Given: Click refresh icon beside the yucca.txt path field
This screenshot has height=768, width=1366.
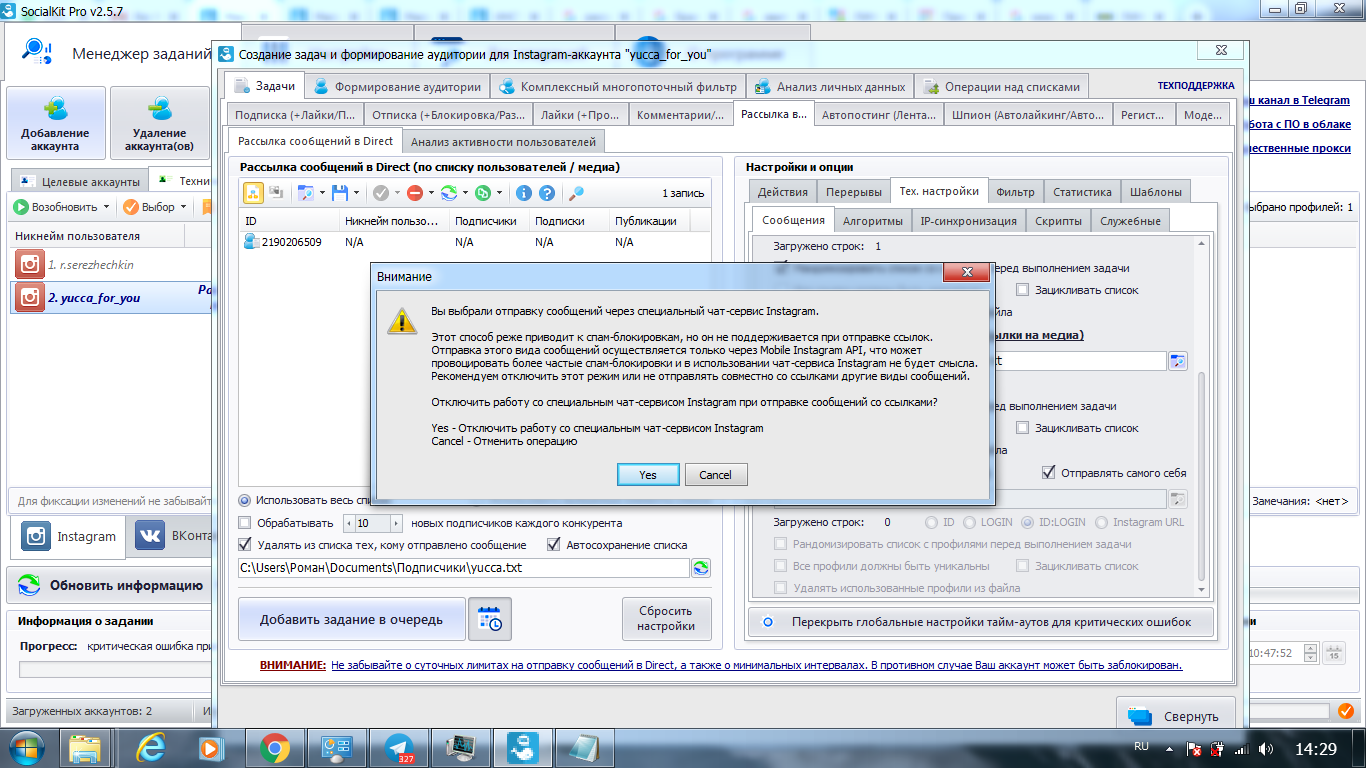Looking at the screenshot, I should (x=701, y=568).
